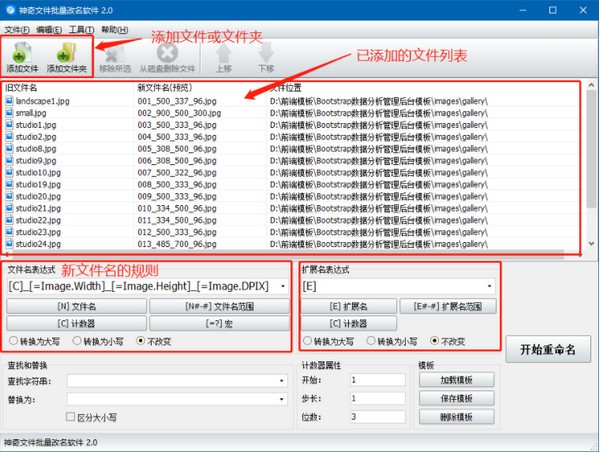600x452 pixels.
Task: Expand the 扩展名表达式 [E] dropdown
Action: tap(489, 286)
